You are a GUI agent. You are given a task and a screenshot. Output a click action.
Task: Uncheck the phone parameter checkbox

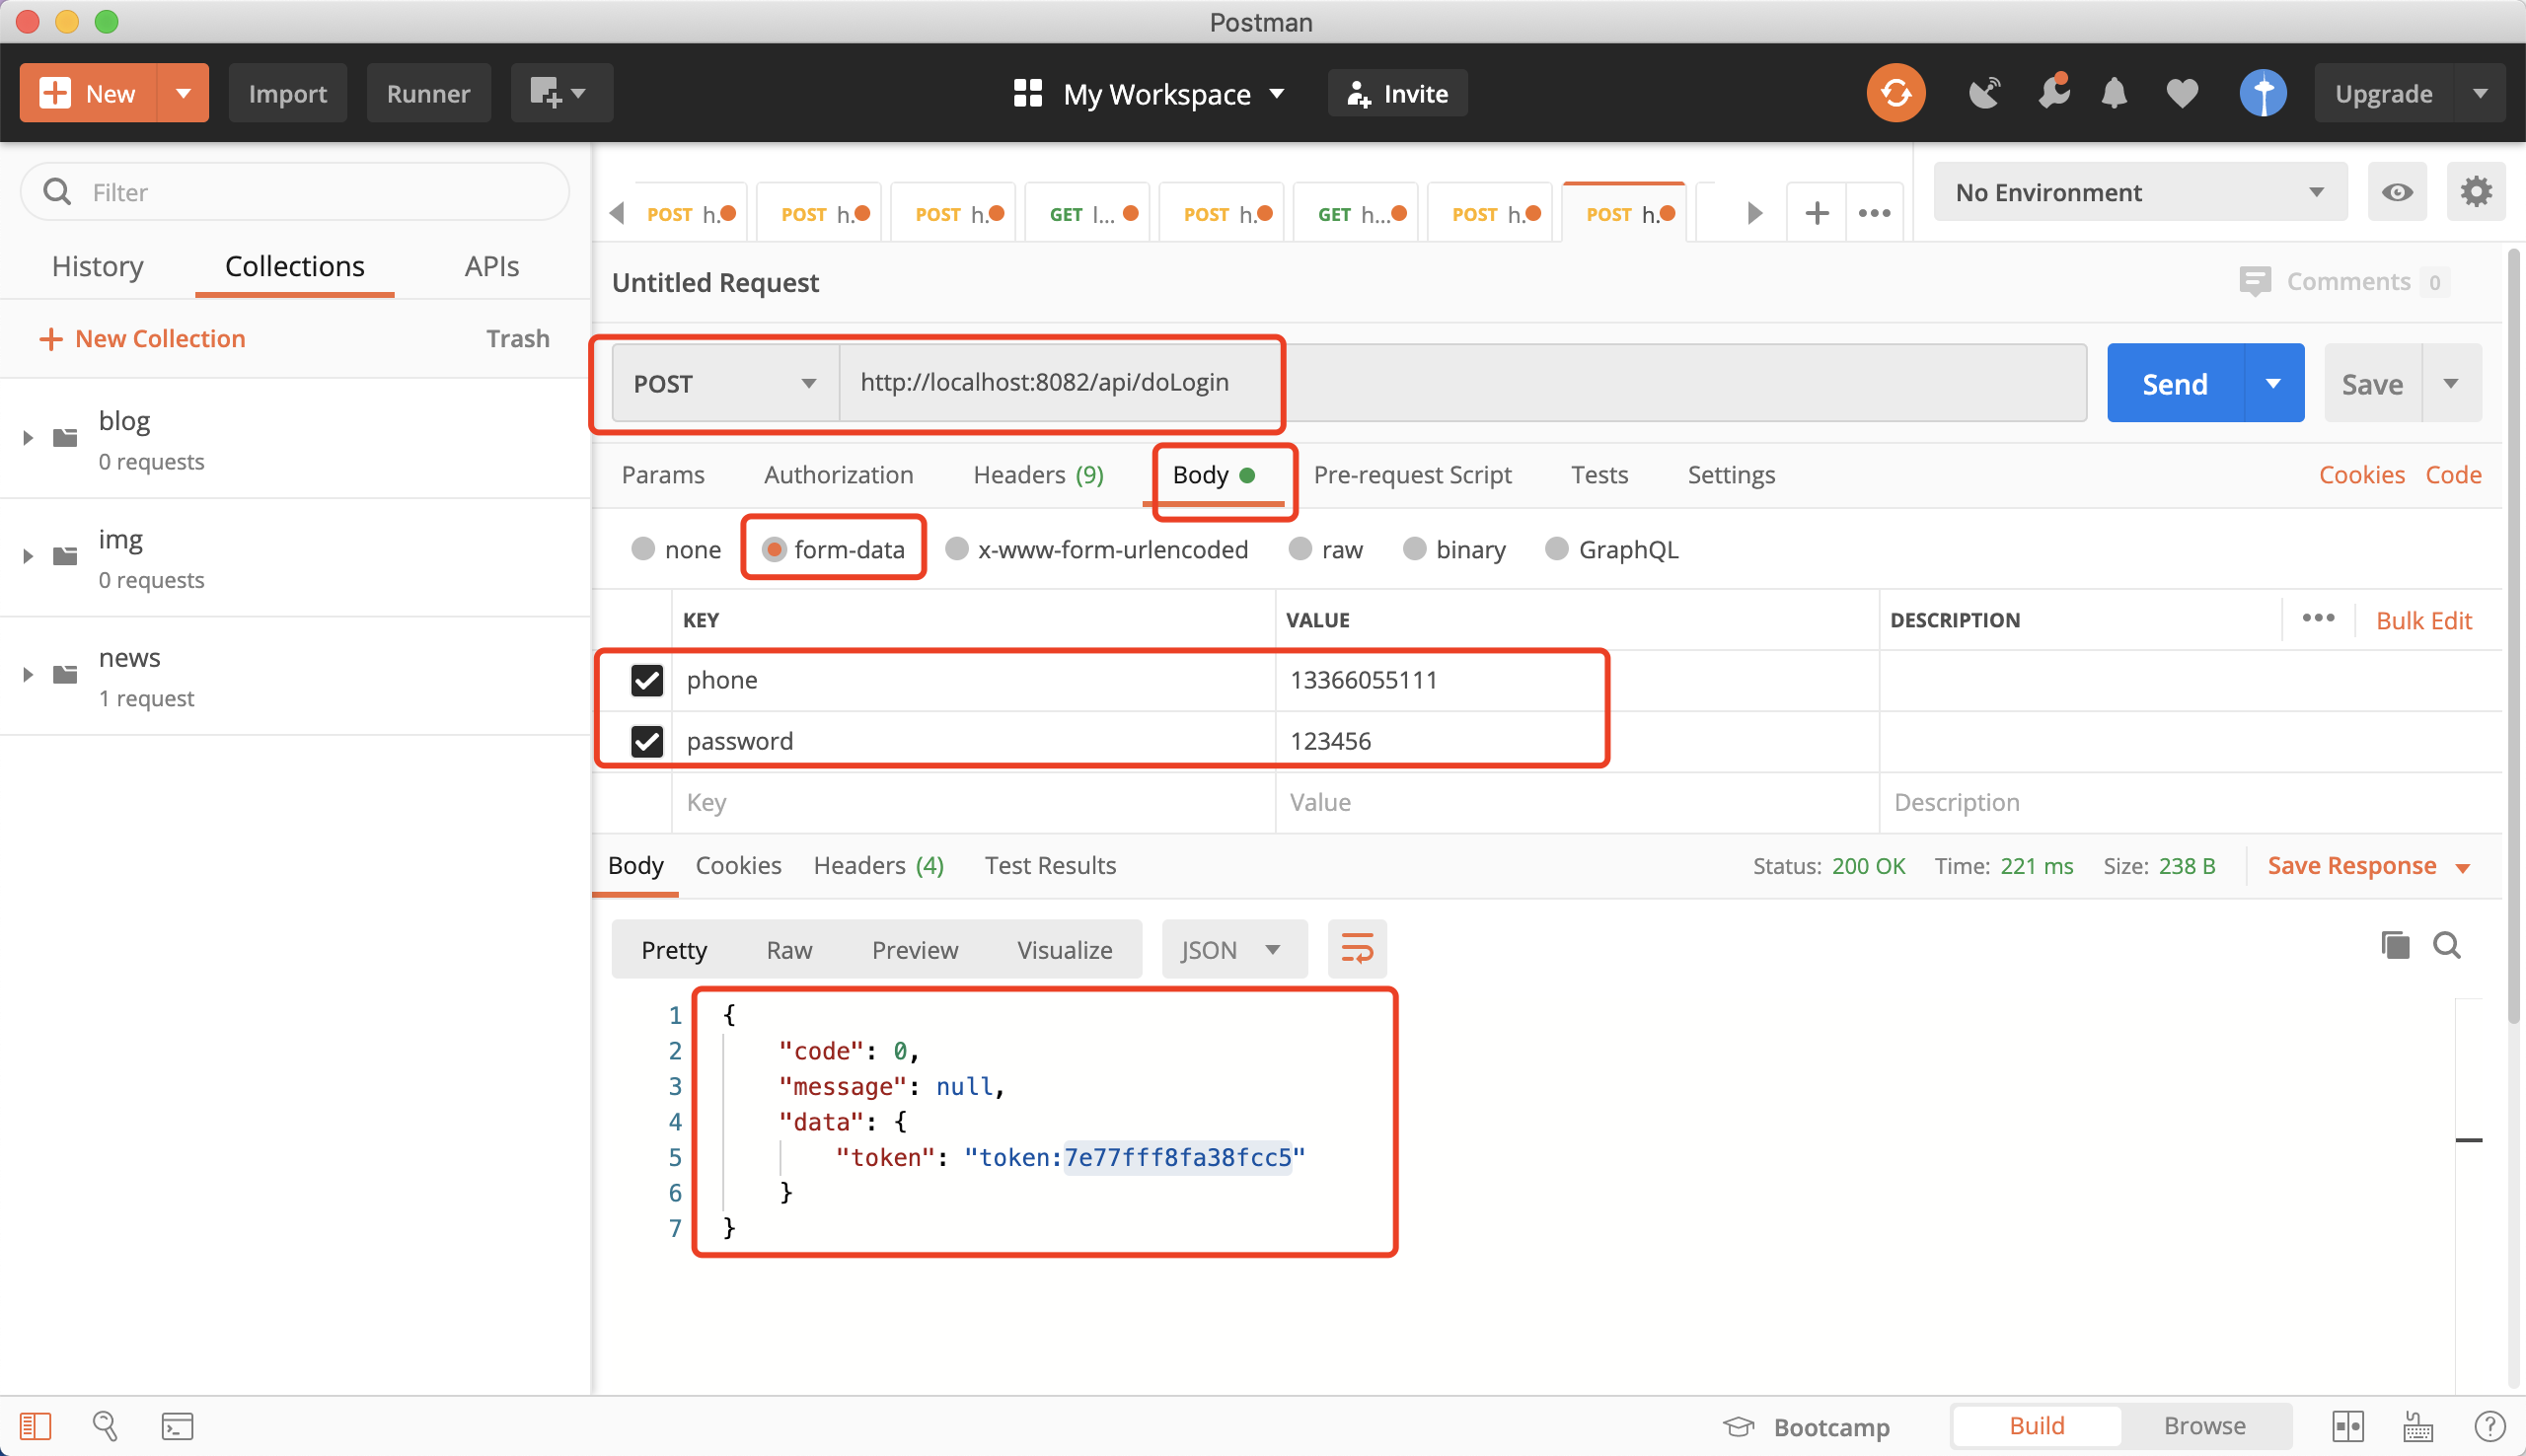(x=646, y=680)
